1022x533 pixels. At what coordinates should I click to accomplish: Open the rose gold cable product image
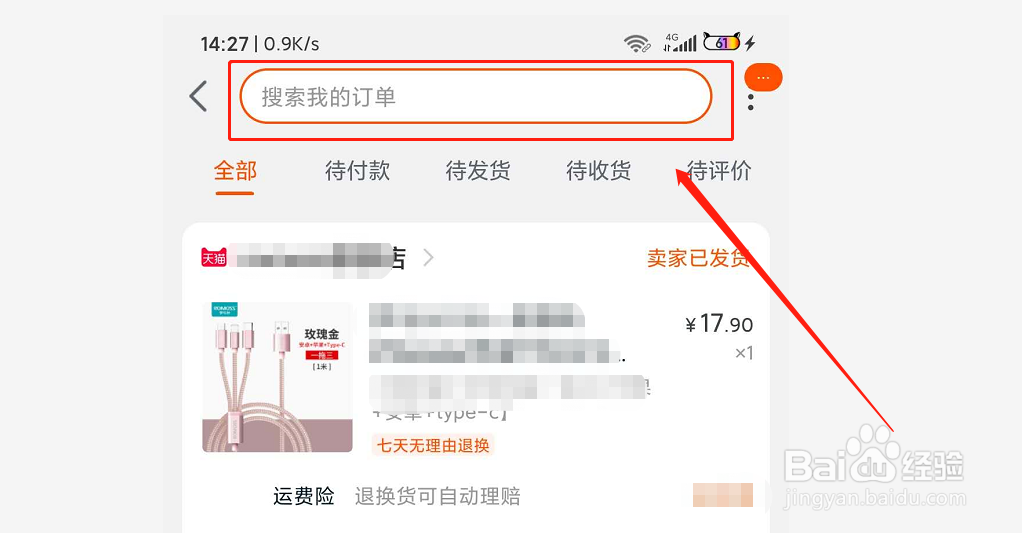(278, 377)
